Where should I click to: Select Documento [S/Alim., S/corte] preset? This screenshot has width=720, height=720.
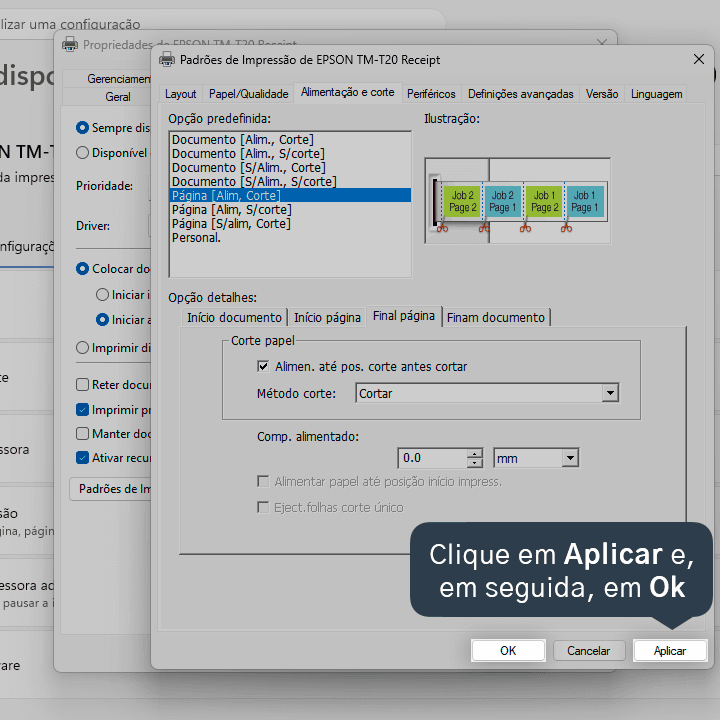290,182
